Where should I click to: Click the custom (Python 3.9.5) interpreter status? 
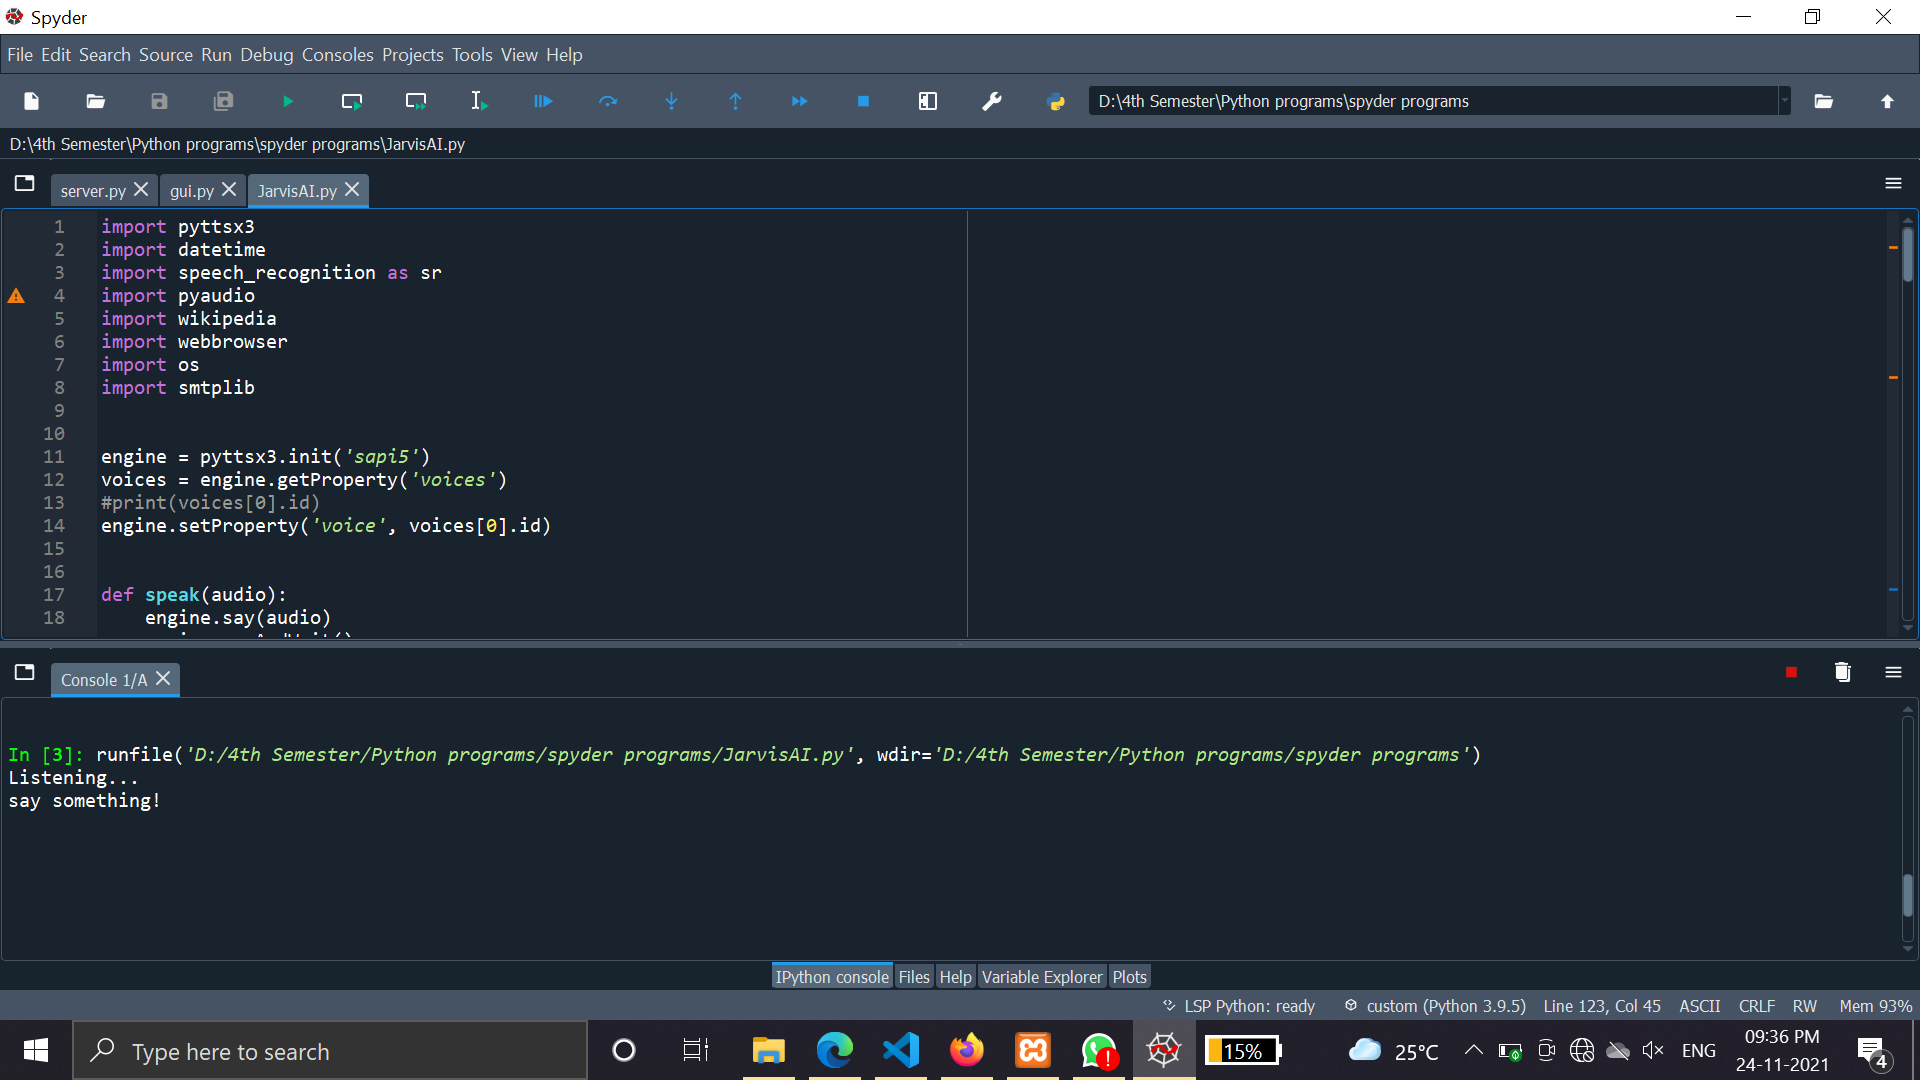click(1435, 1006)
